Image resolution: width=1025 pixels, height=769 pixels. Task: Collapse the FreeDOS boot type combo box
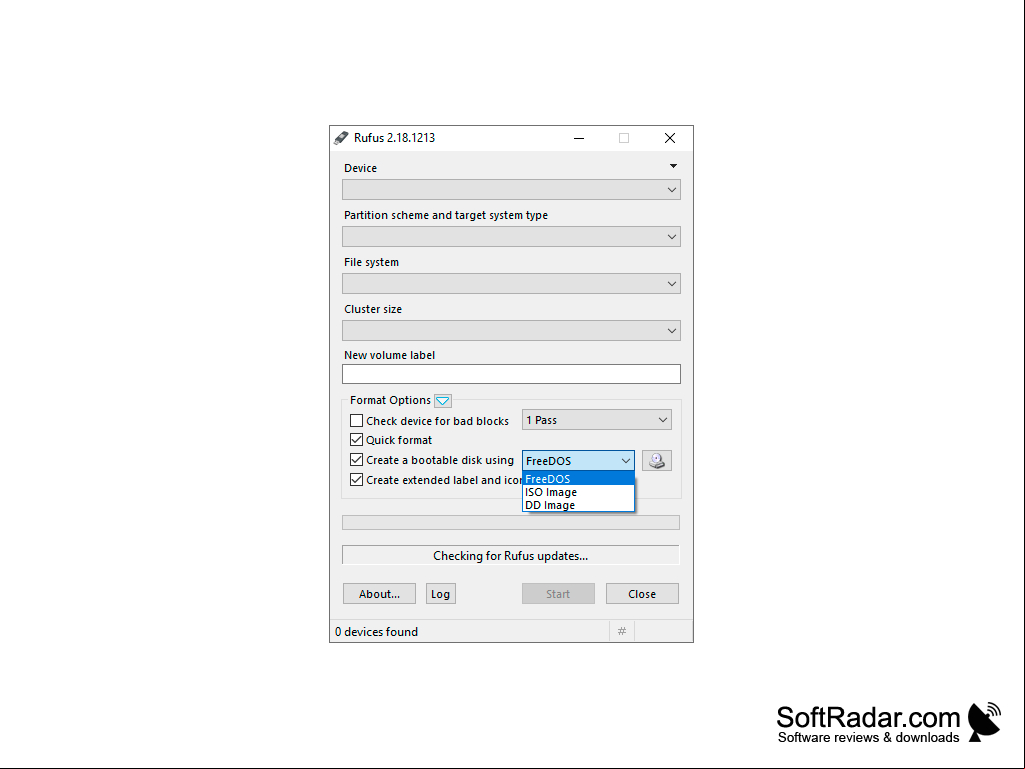point(579,460)
